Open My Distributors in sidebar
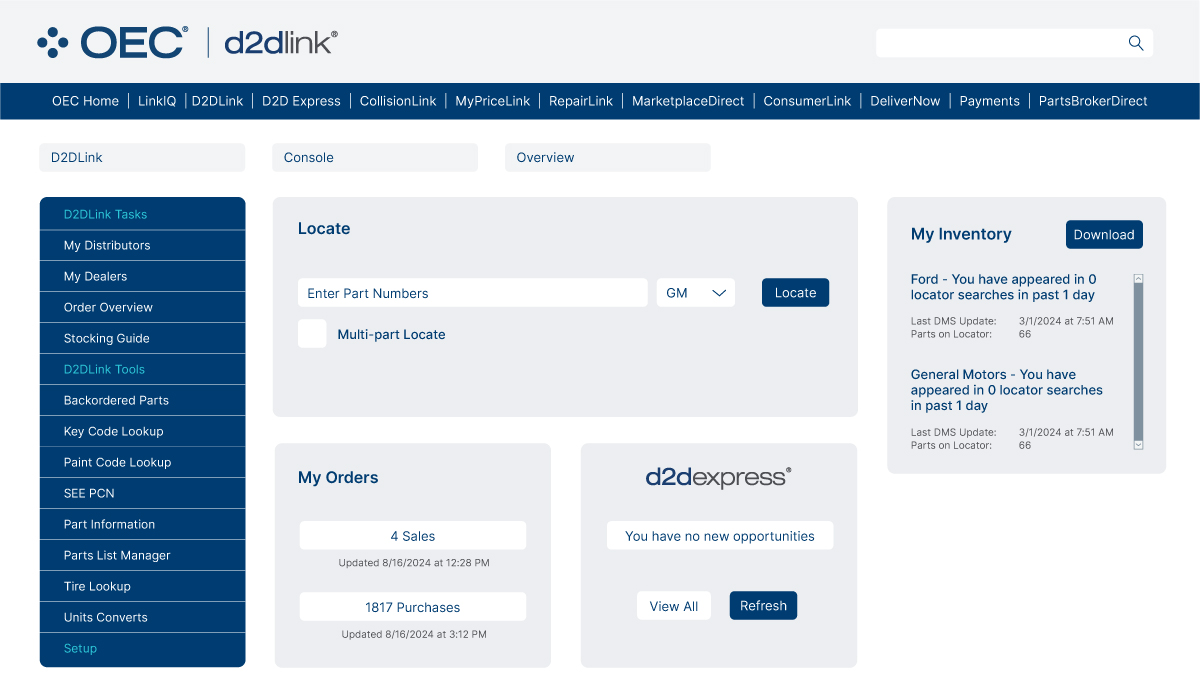Screen dimensions: 1200x700 (x=142, y=246)
